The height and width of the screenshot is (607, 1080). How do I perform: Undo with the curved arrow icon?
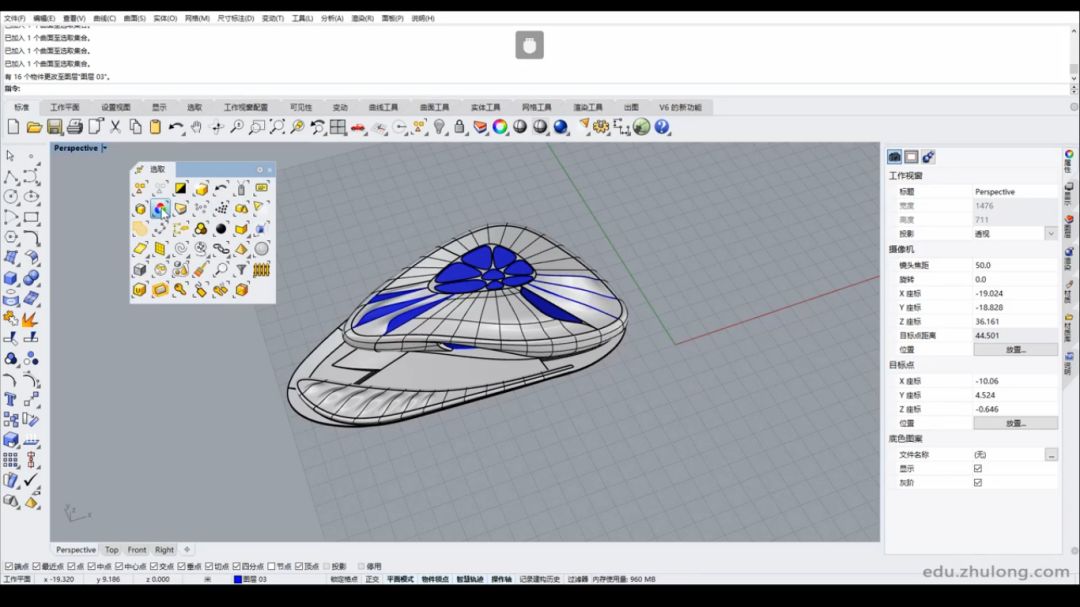tap(176, 127)
